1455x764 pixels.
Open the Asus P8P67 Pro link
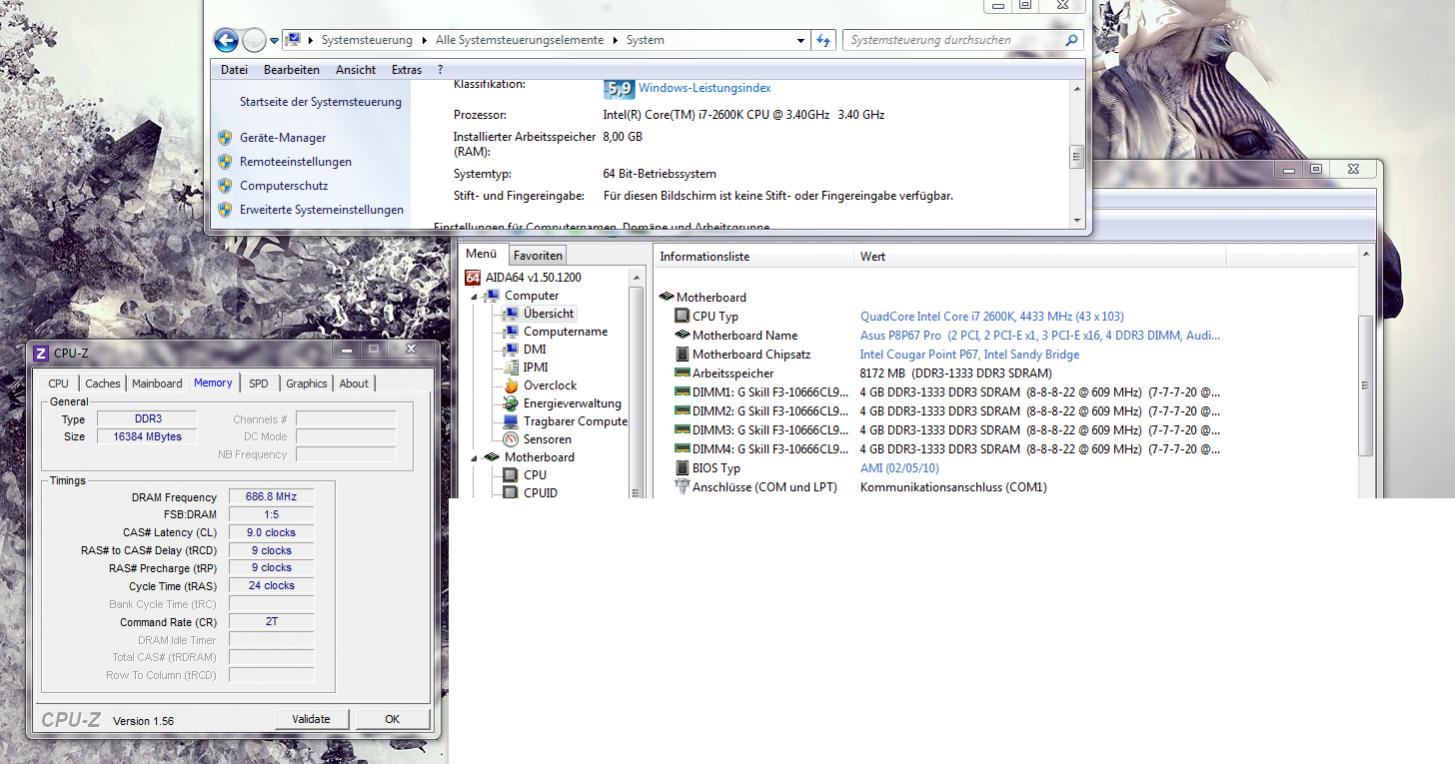coord(1040,335)
